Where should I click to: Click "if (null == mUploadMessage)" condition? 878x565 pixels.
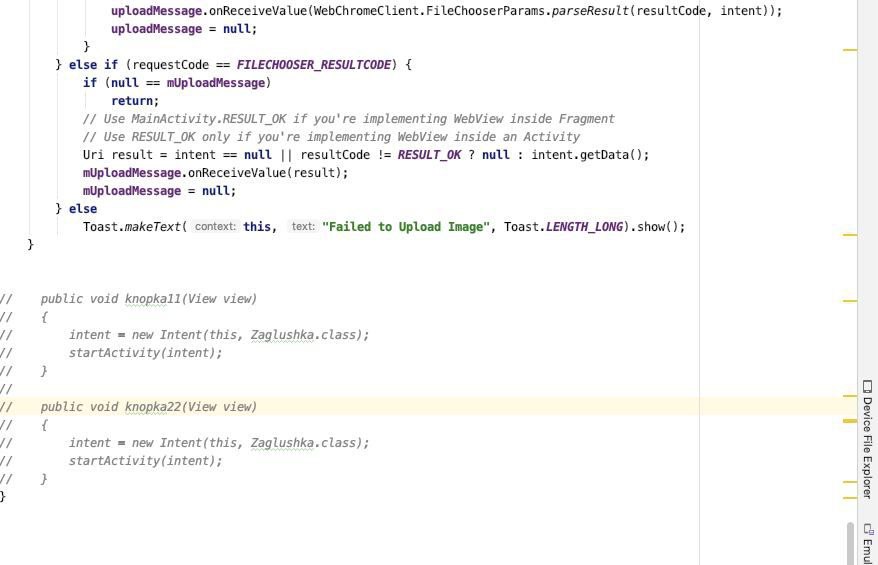coord(177,83)
